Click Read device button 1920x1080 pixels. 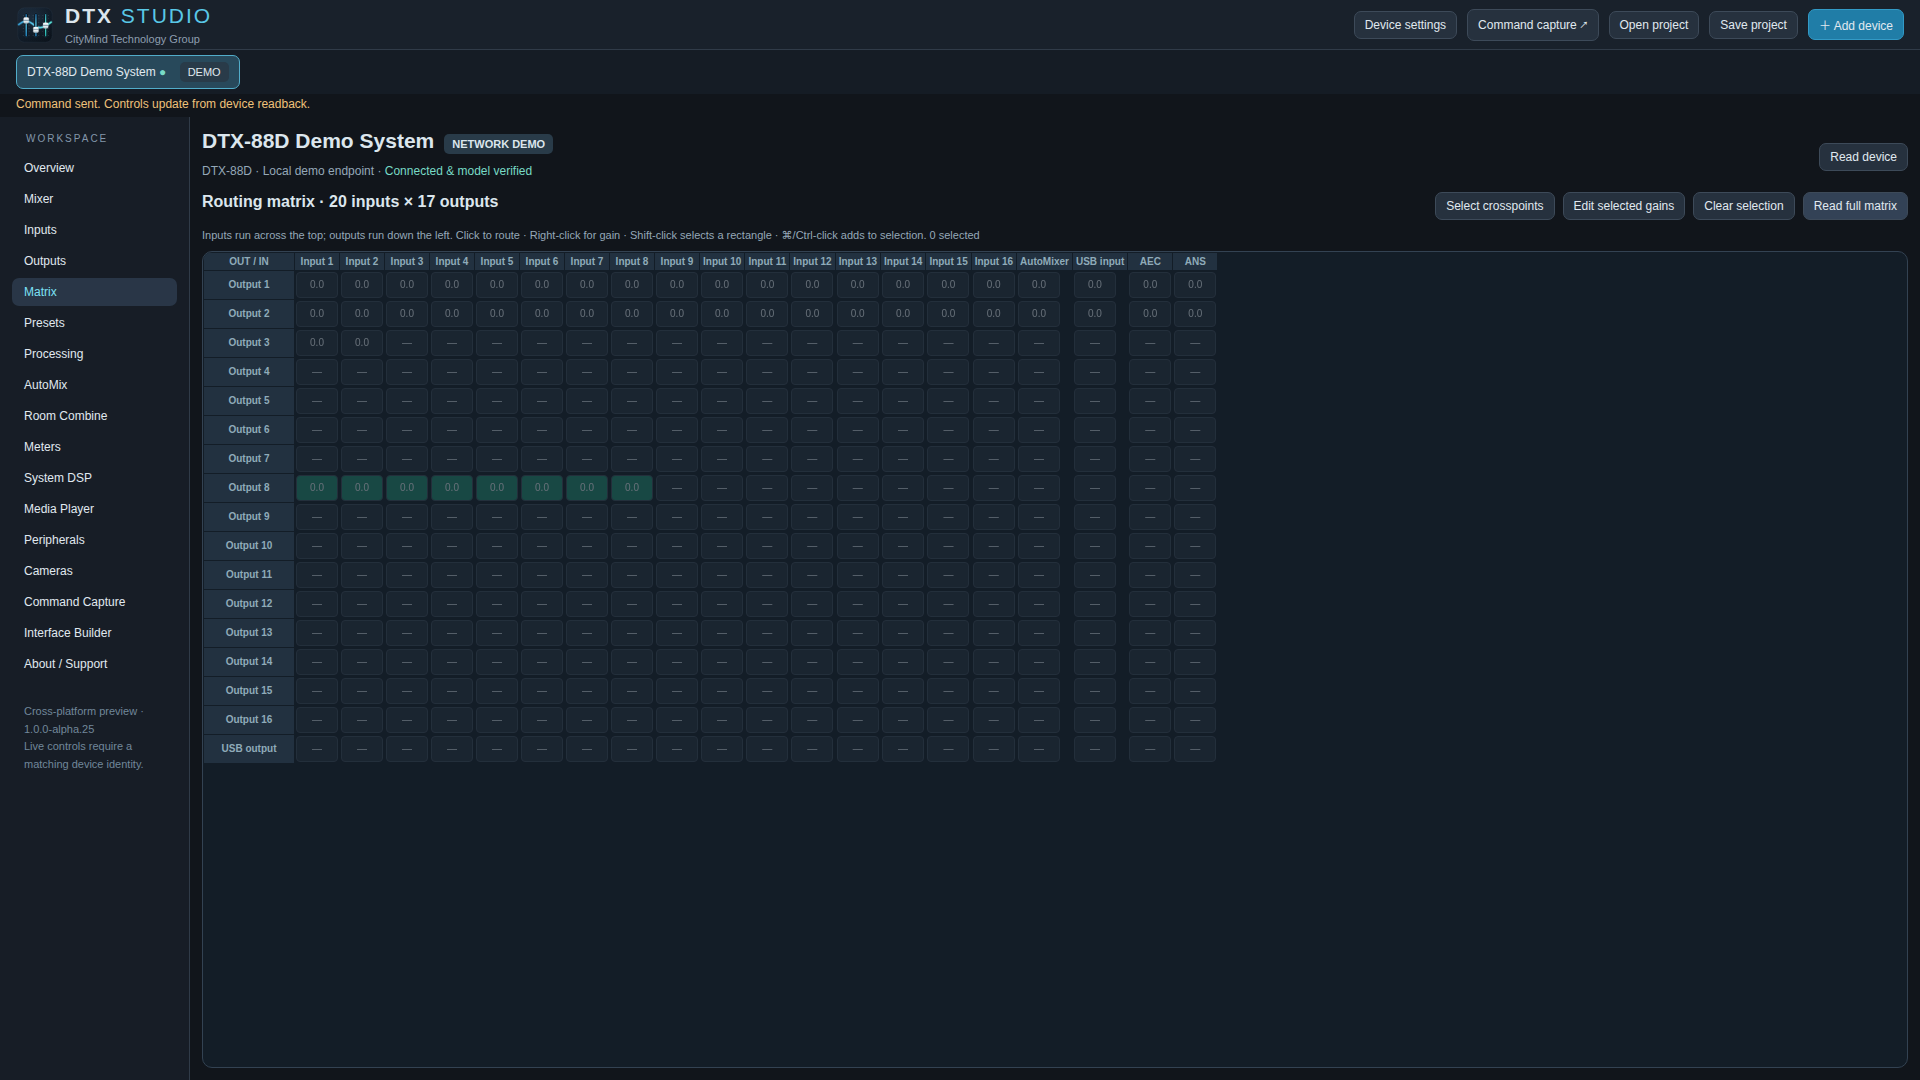[x=1863, y=157]
